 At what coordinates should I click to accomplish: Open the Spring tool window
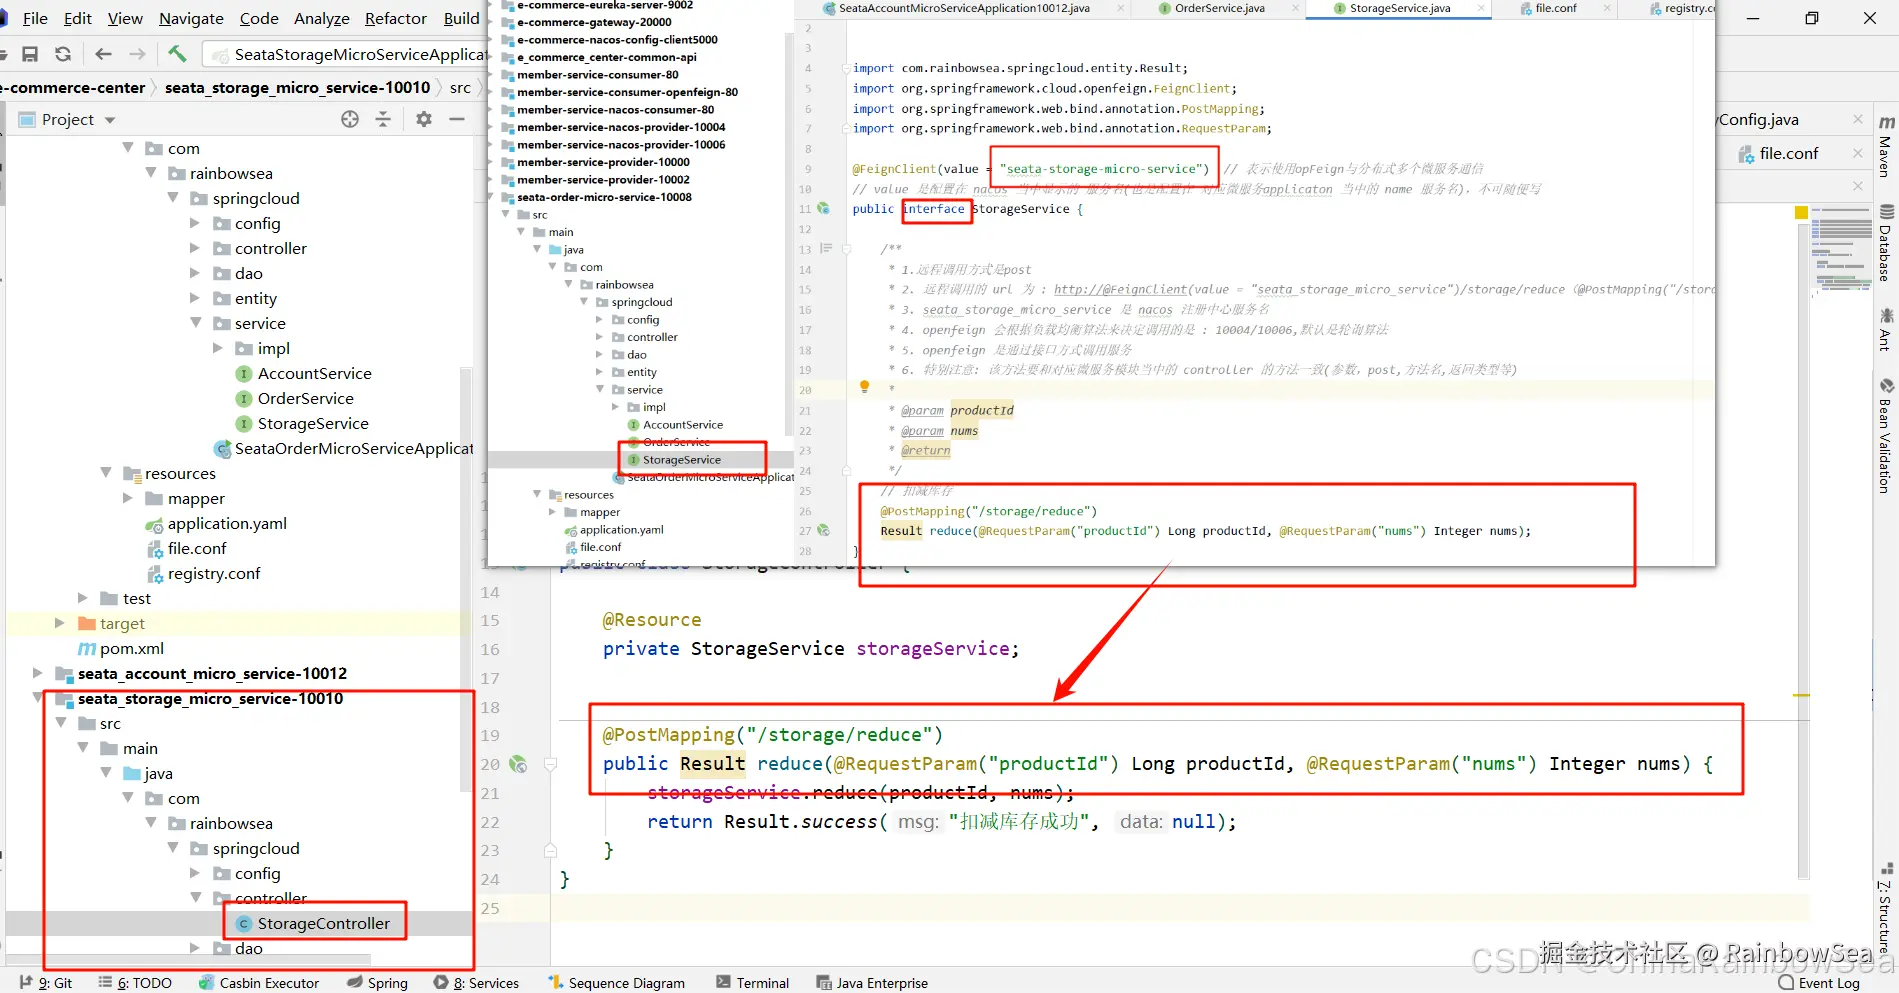(377, 983)
